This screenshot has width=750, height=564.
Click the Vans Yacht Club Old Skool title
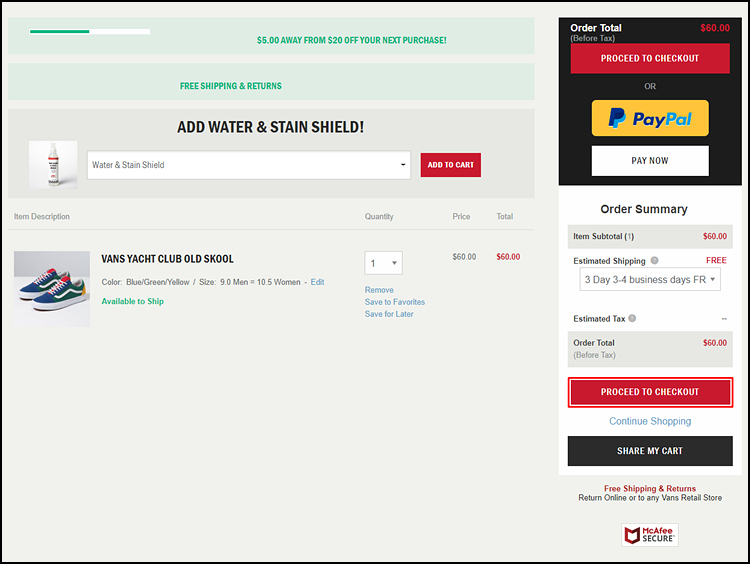point(167,259)
